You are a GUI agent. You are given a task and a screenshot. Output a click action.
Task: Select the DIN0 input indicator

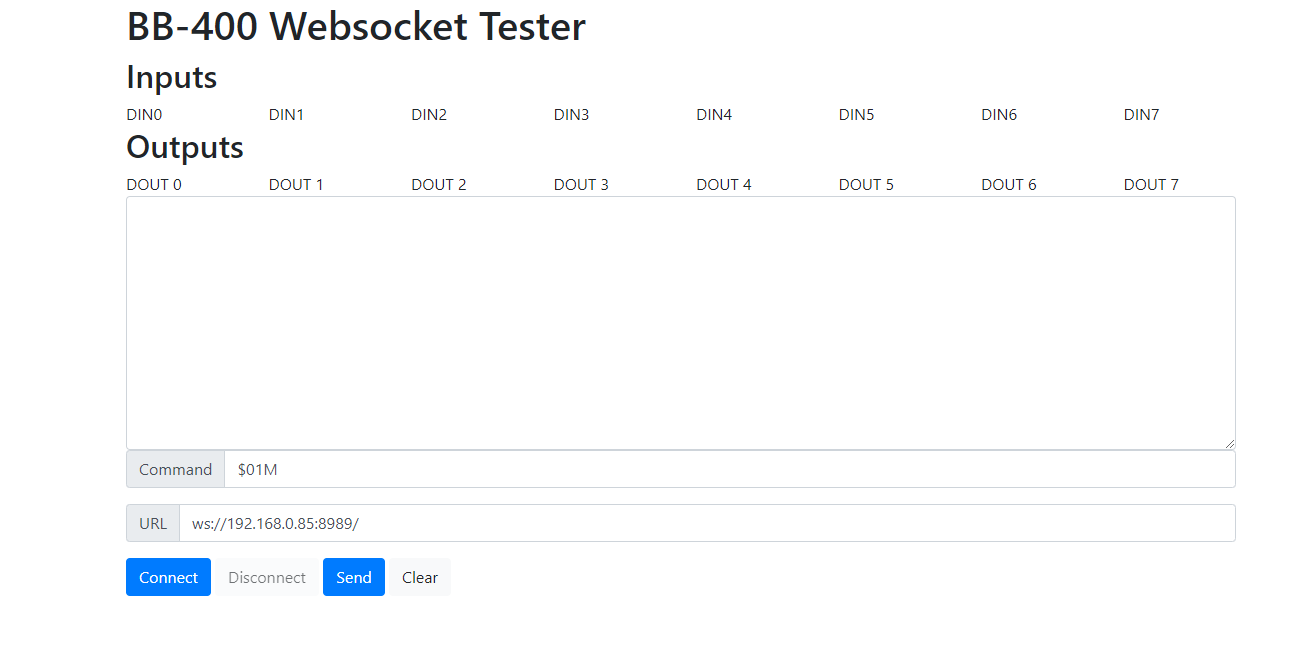pos(144,114)
